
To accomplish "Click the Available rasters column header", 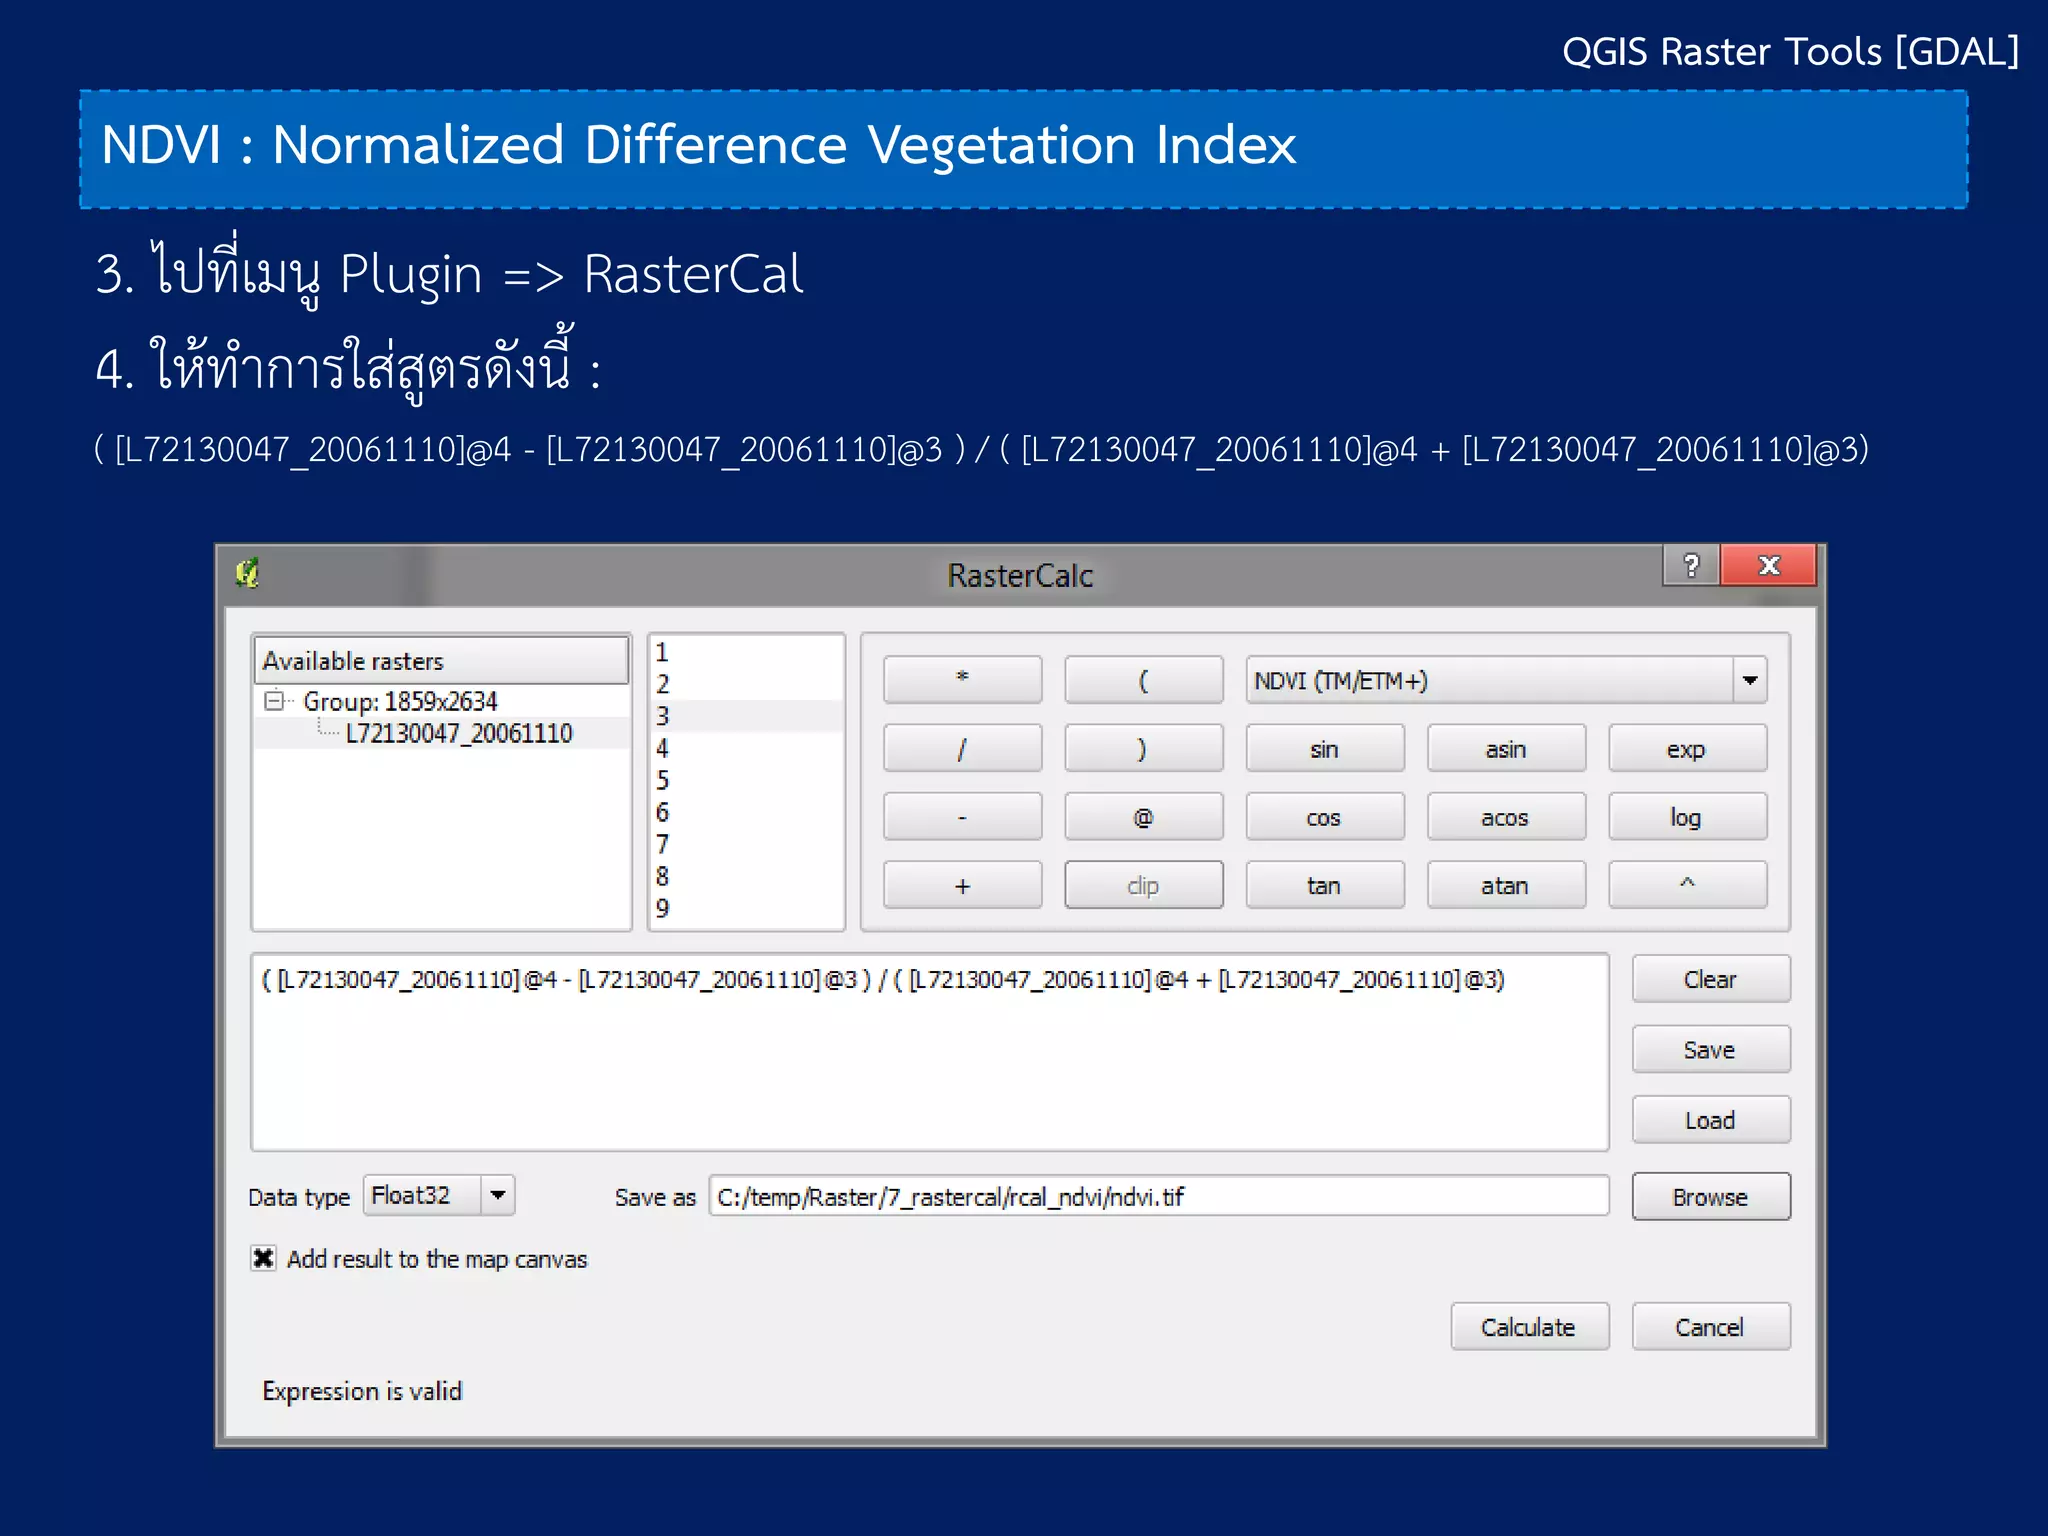I will click(x=441, y=661).
